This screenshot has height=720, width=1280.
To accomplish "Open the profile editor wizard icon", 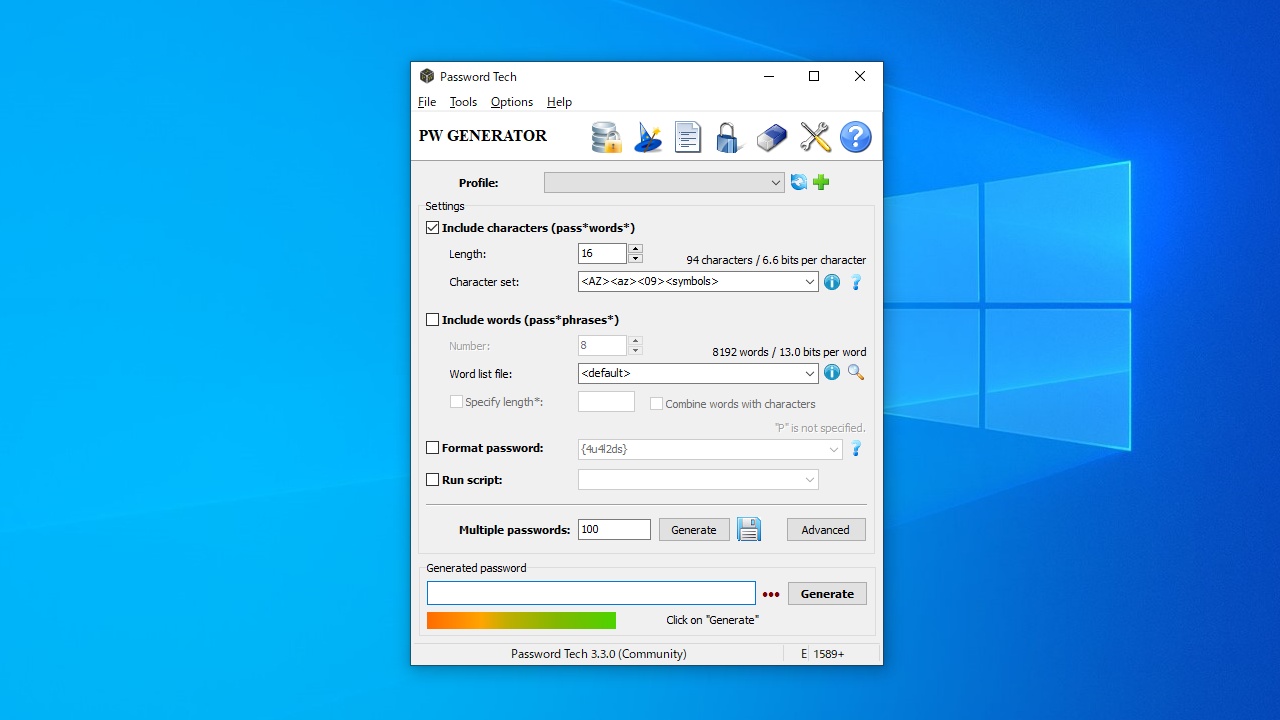I will tap(648, 137).
